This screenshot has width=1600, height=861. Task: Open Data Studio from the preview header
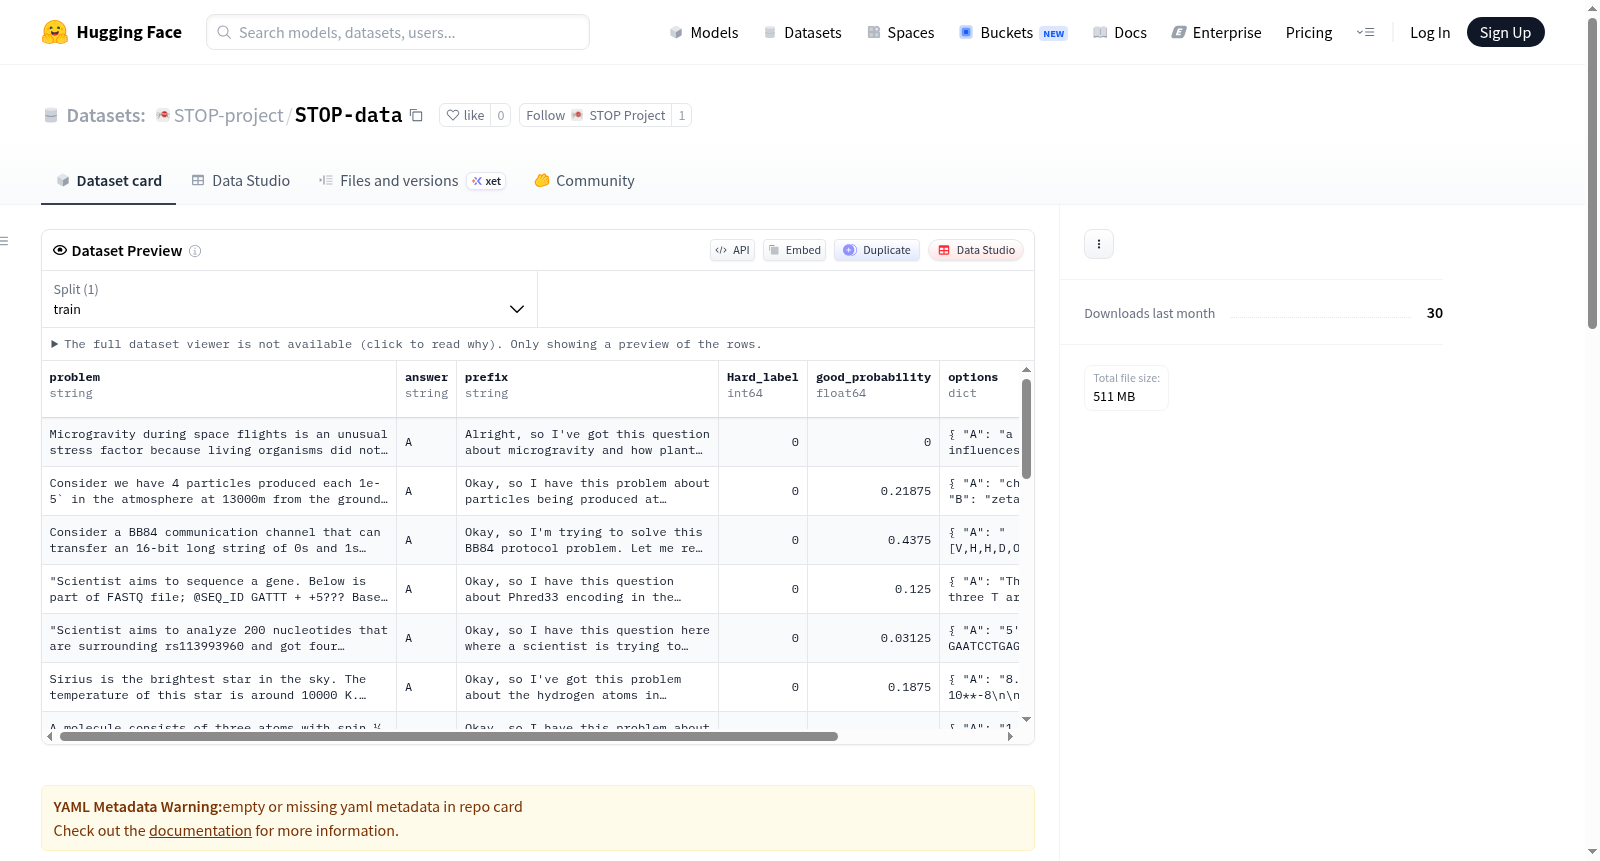[x=976, y=250]
